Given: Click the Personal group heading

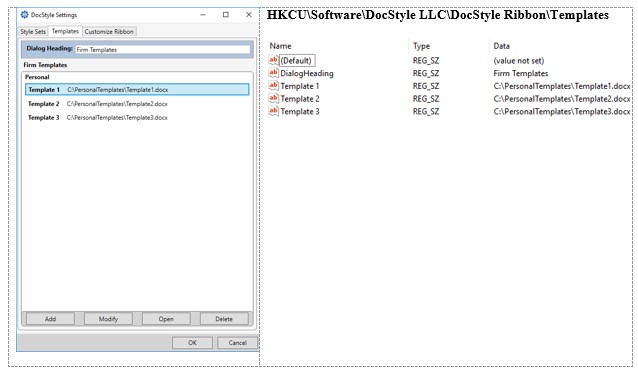Looking at the screenshot, I should (x=37, y=77).
